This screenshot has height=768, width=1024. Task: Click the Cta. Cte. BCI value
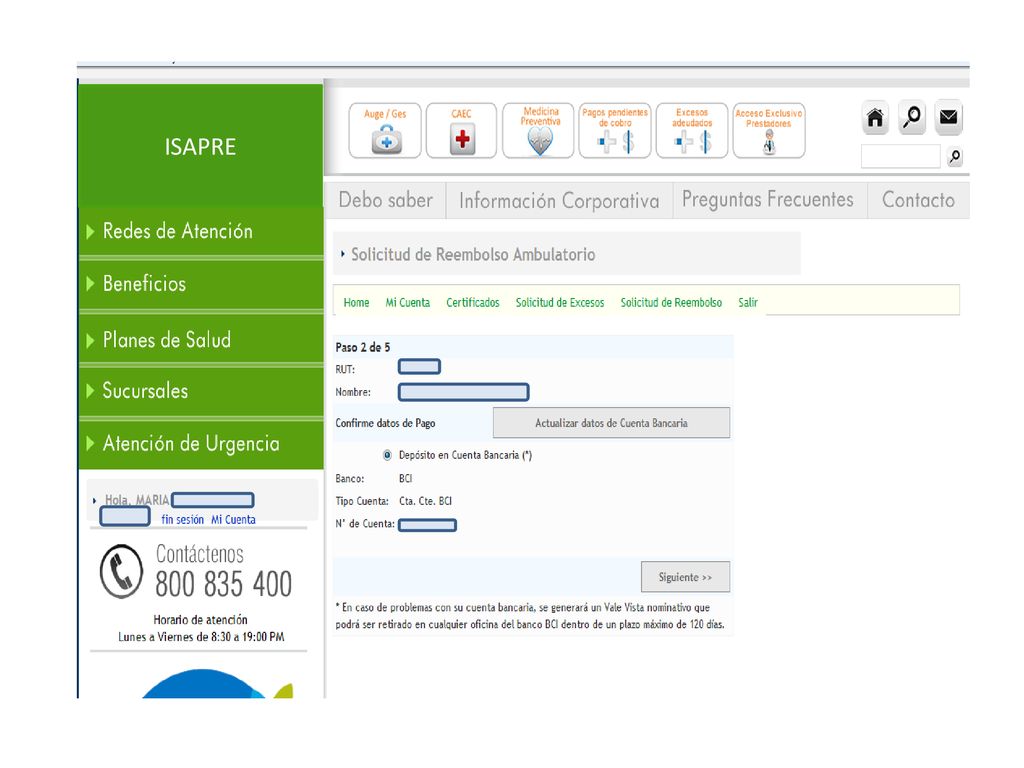point(425,501)
